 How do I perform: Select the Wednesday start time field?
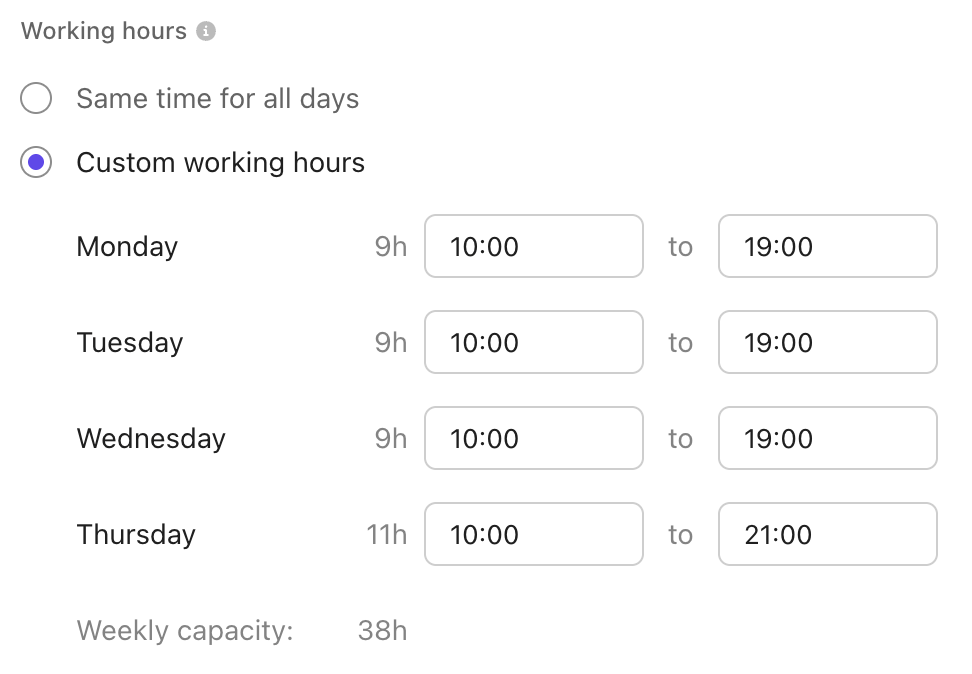(x=533, y=439)
